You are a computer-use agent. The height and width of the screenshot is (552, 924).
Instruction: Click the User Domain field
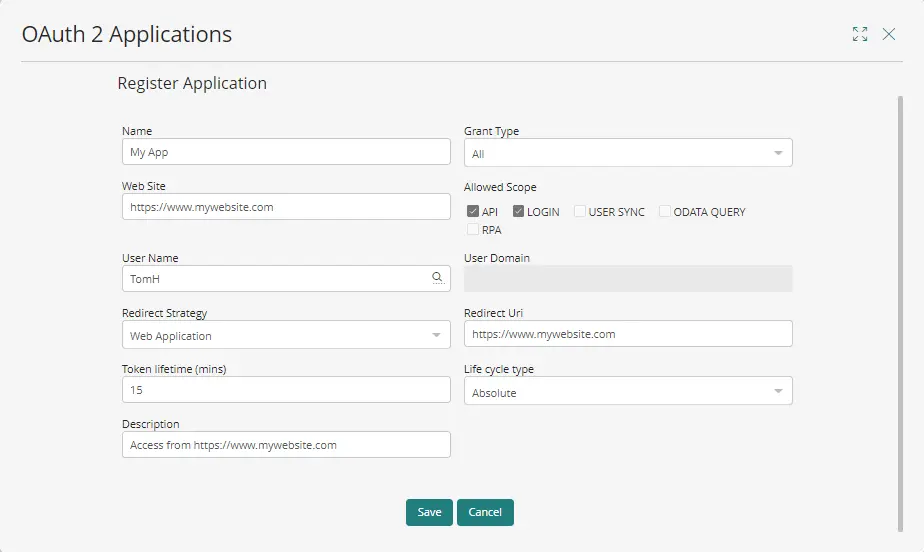click(x=628, y=279)
